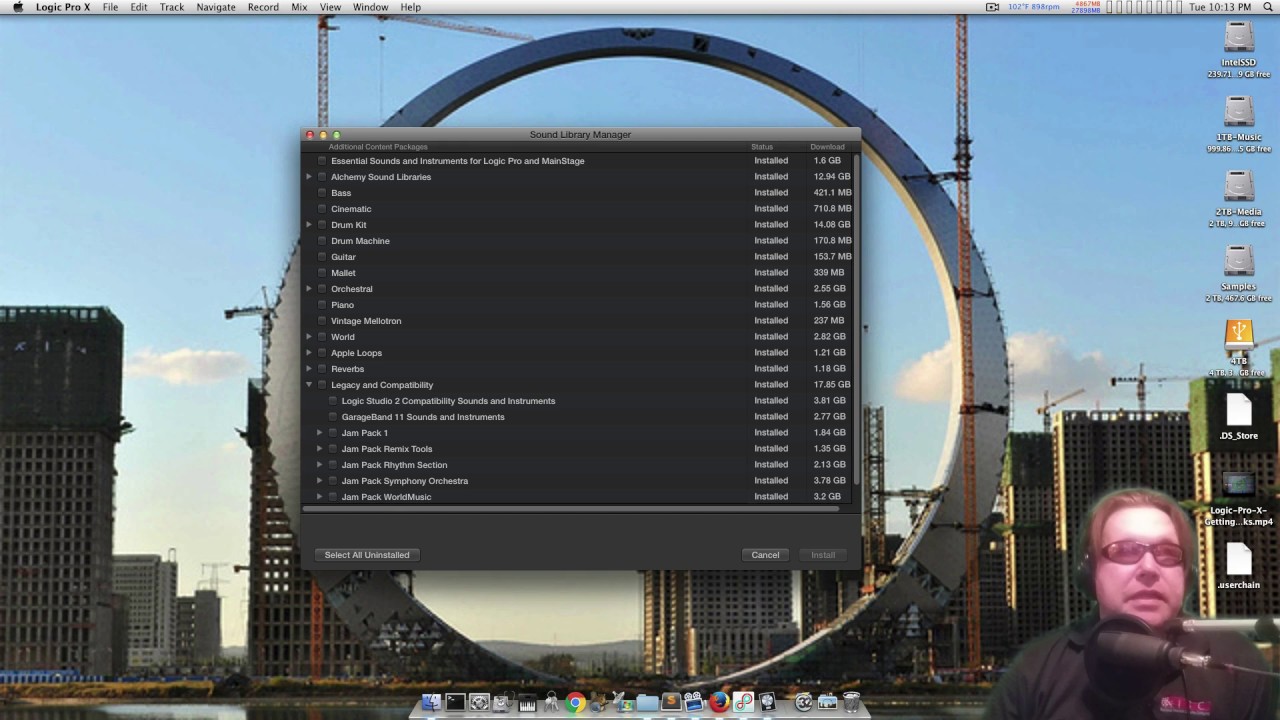
Task: Expand the Orchestral package group
Action: [x=309, y=289]
